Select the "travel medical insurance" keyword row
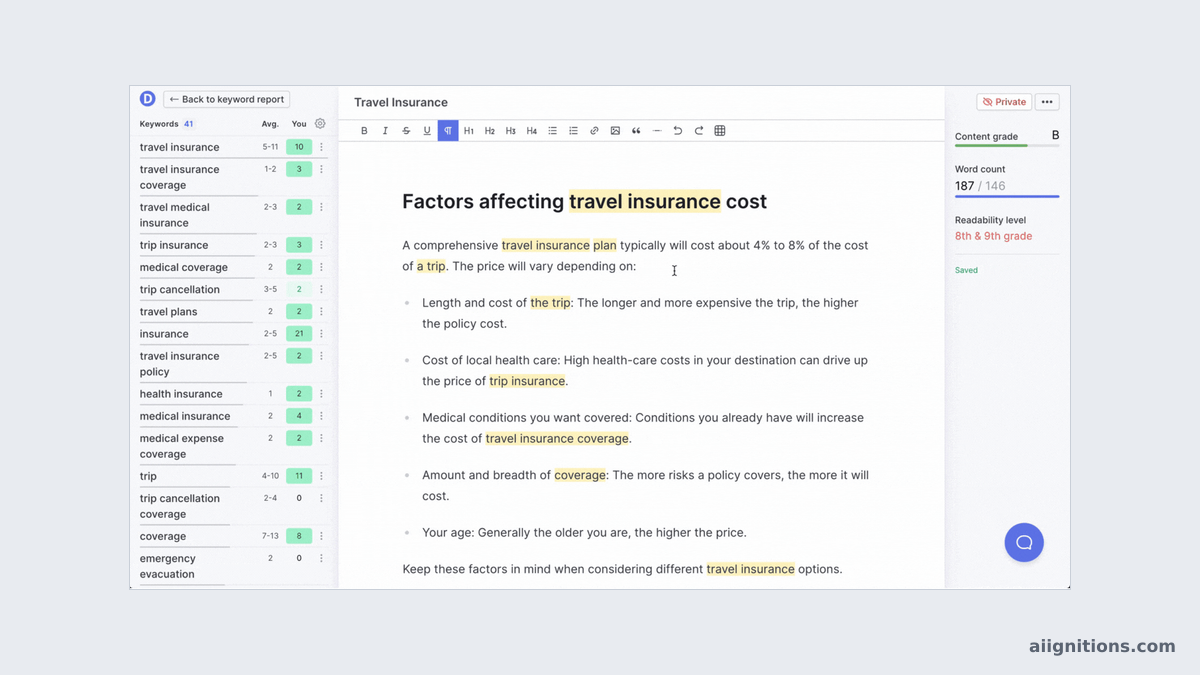 pyautogui.click(x=234, y=215)
